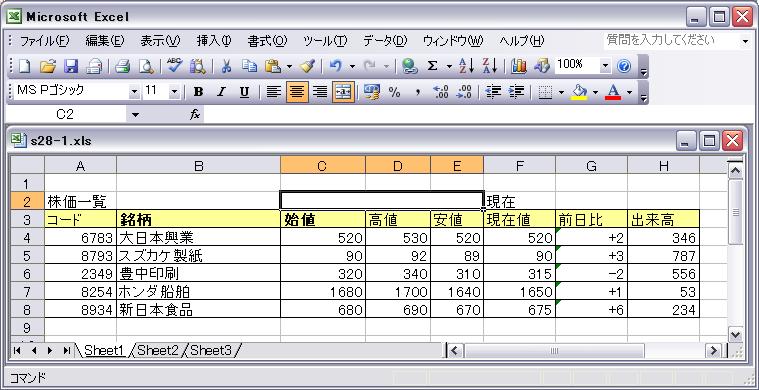The image size is (759, 390).
Task: Select row 5 header
Action: pyautogui.click(x=27, y=255)
